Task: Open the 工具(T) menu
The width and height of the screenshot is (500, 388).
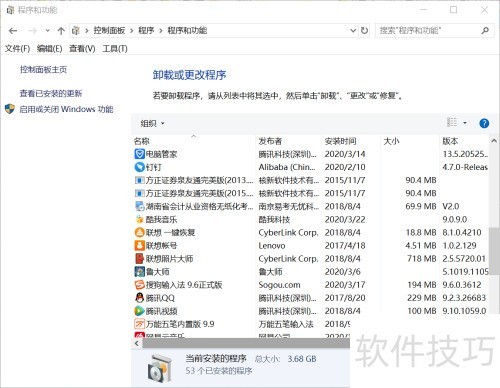Action: click(115, 49)
